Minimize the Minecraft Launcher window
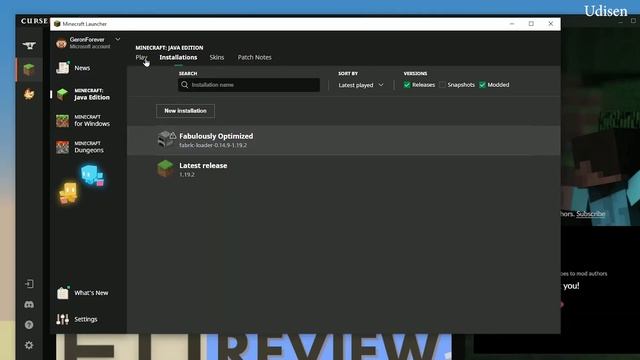This screenshot has width=640, height=360. coord(512,24)
